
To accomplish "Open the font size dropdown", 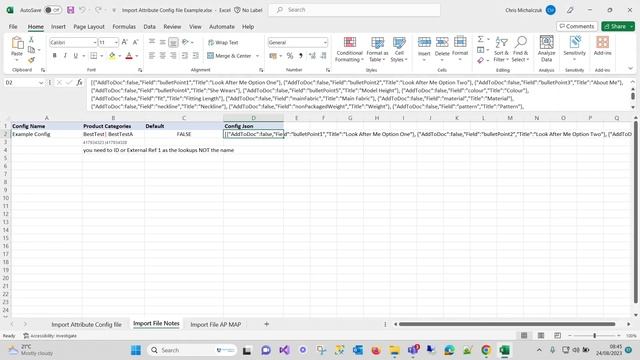I will coord(116,42).
